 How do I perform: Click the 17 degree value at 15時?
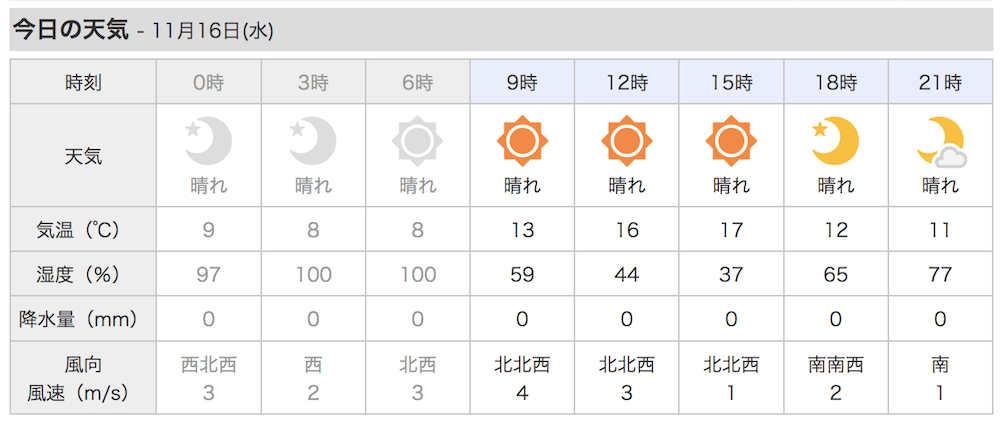point(731,229)
